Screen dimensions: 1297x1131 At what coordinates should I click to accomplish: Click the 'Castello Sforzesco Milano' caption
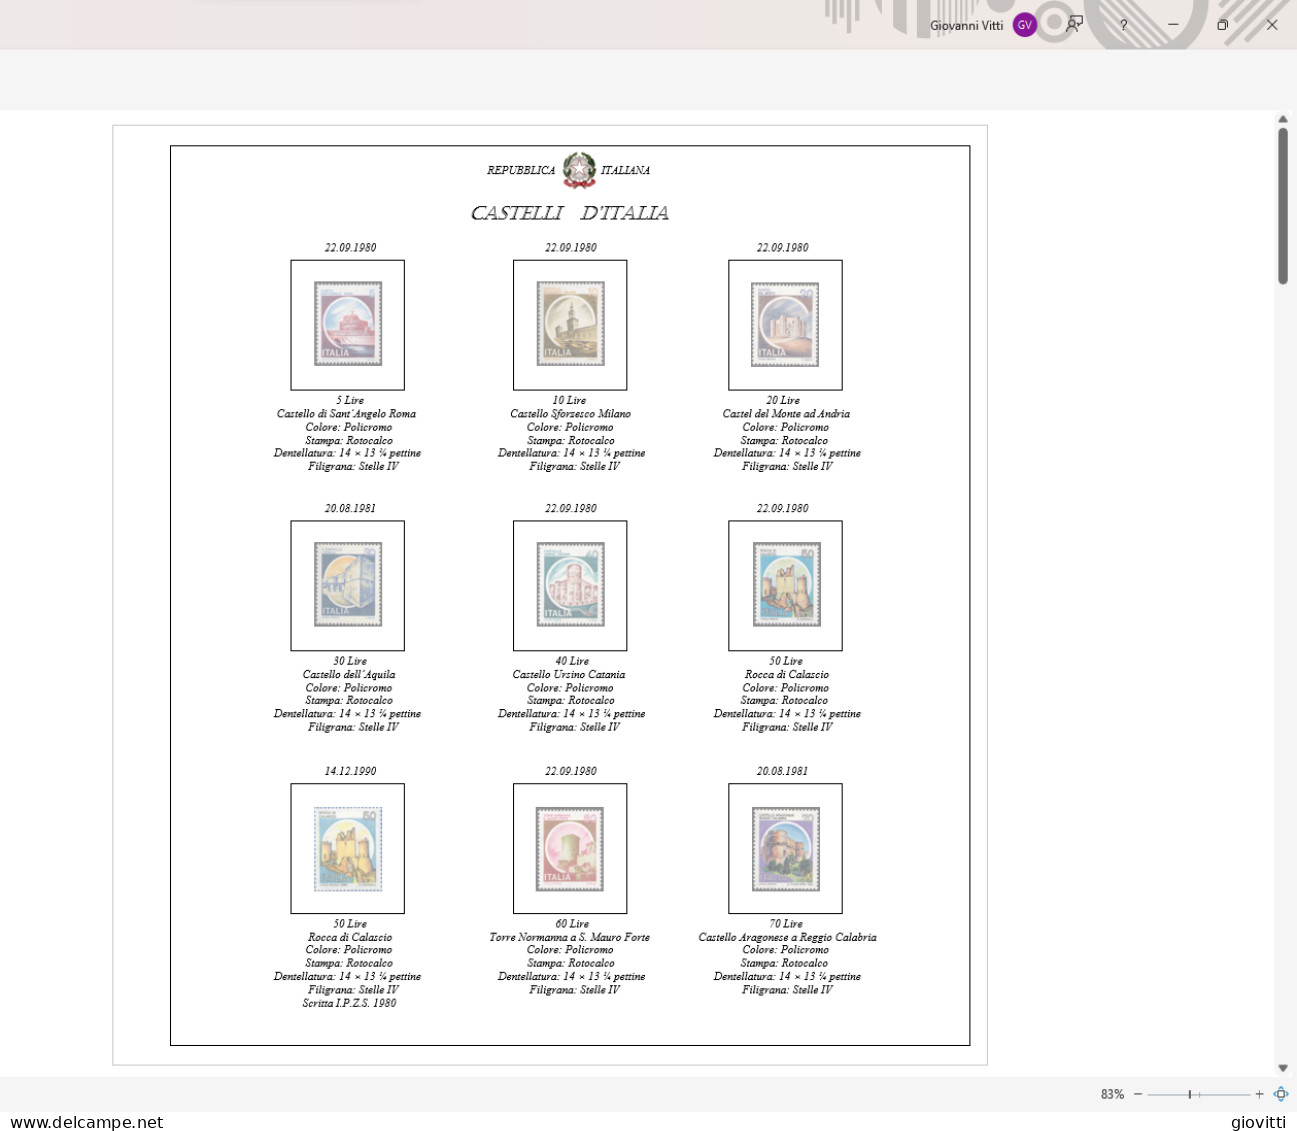[570, 414]
